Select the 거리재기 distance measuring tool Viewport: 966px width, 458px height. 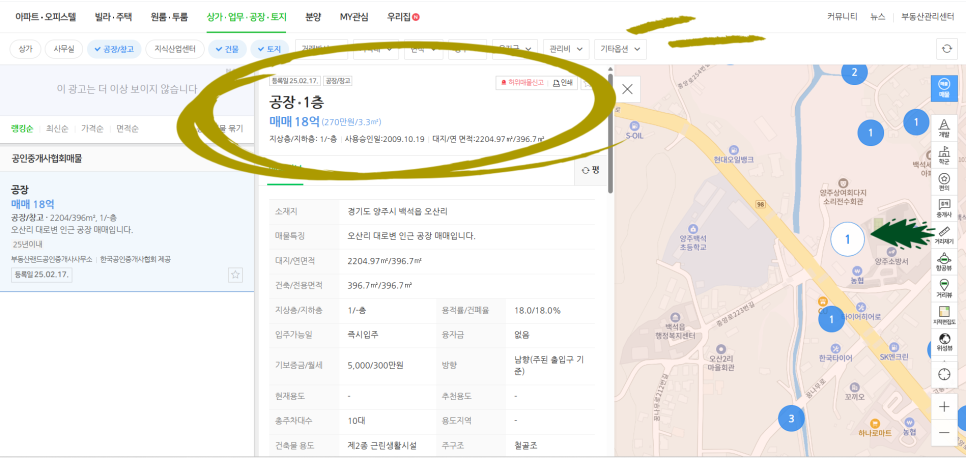[943, 235]
